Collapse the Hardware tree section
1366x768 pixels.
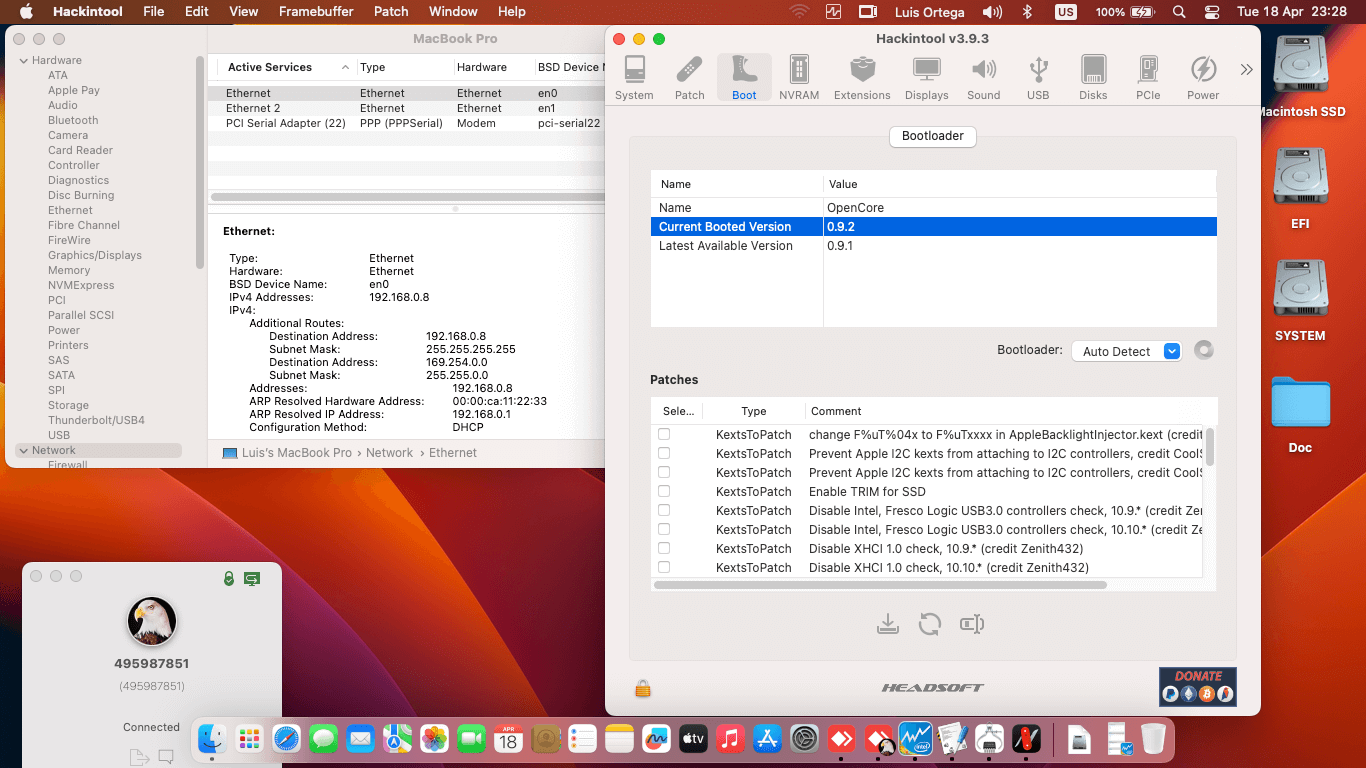[23, 60]
